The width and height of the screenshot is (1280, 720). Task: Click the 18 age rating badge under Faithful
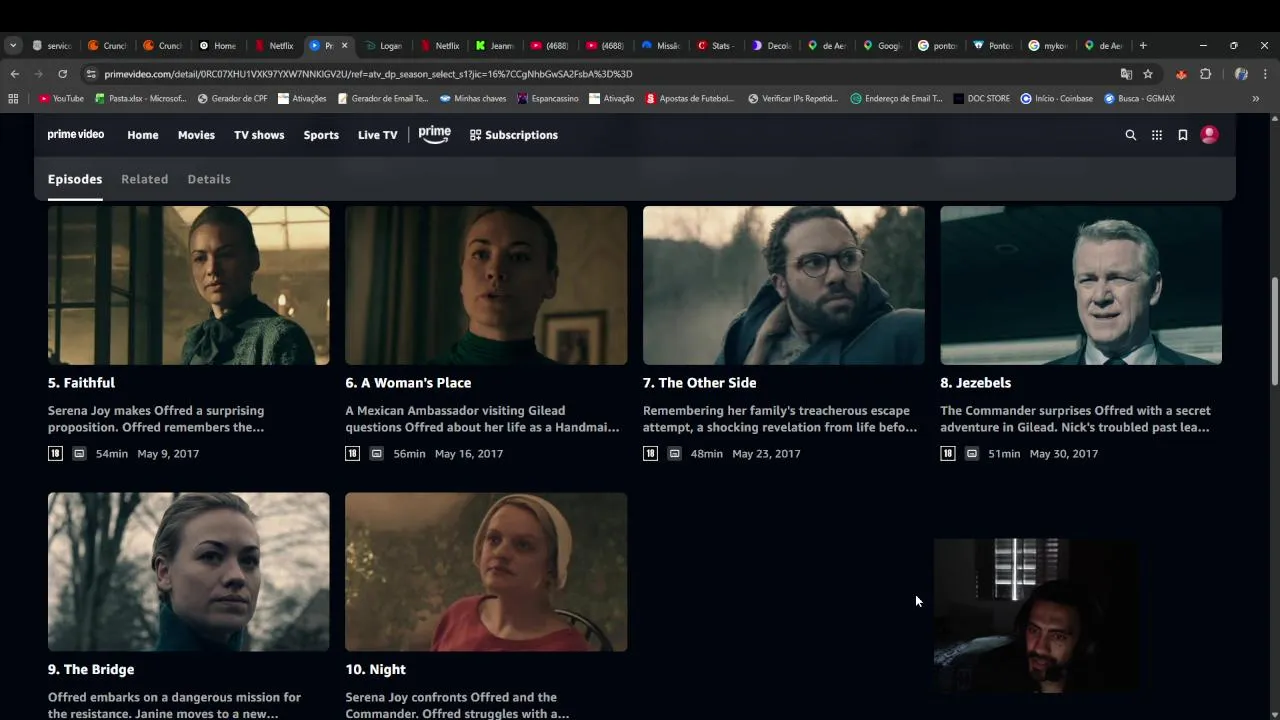pyautogui.click(x=55, y=454)
